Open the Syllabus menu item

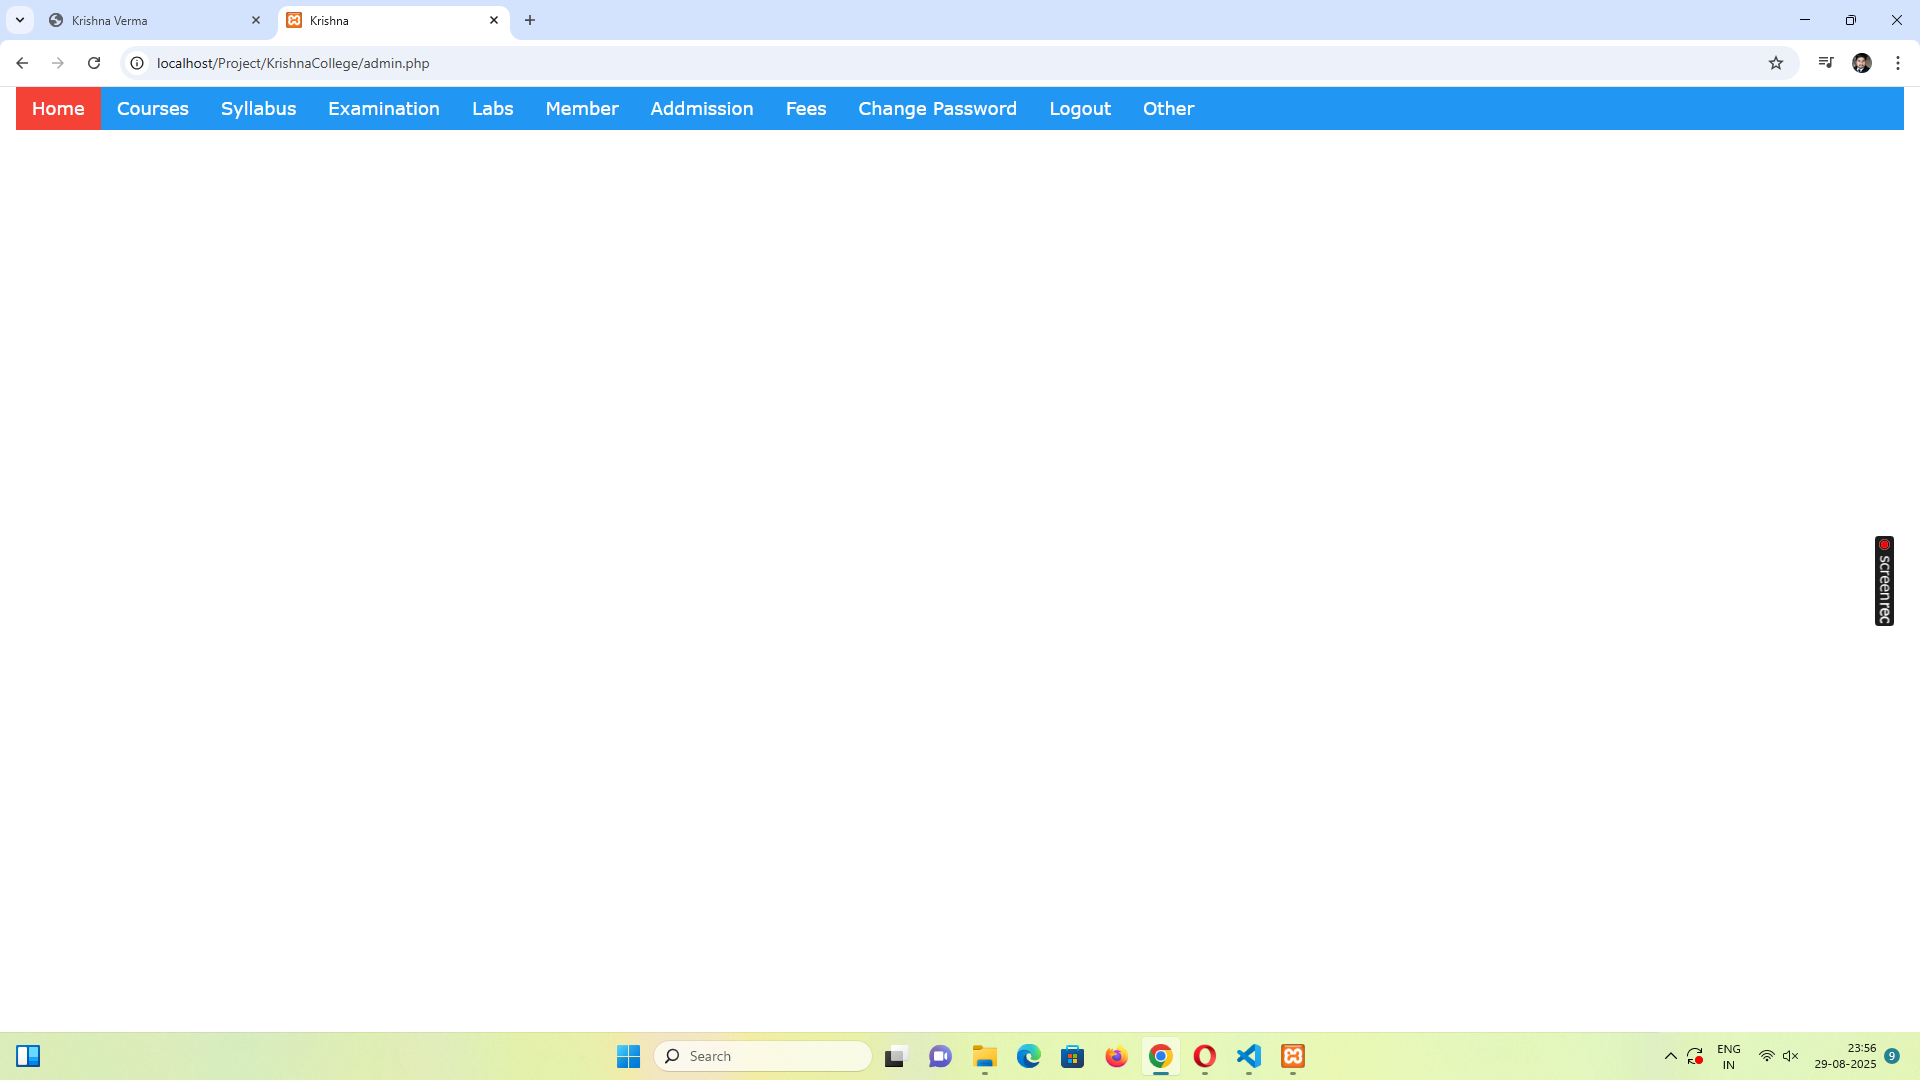point(258,108)
